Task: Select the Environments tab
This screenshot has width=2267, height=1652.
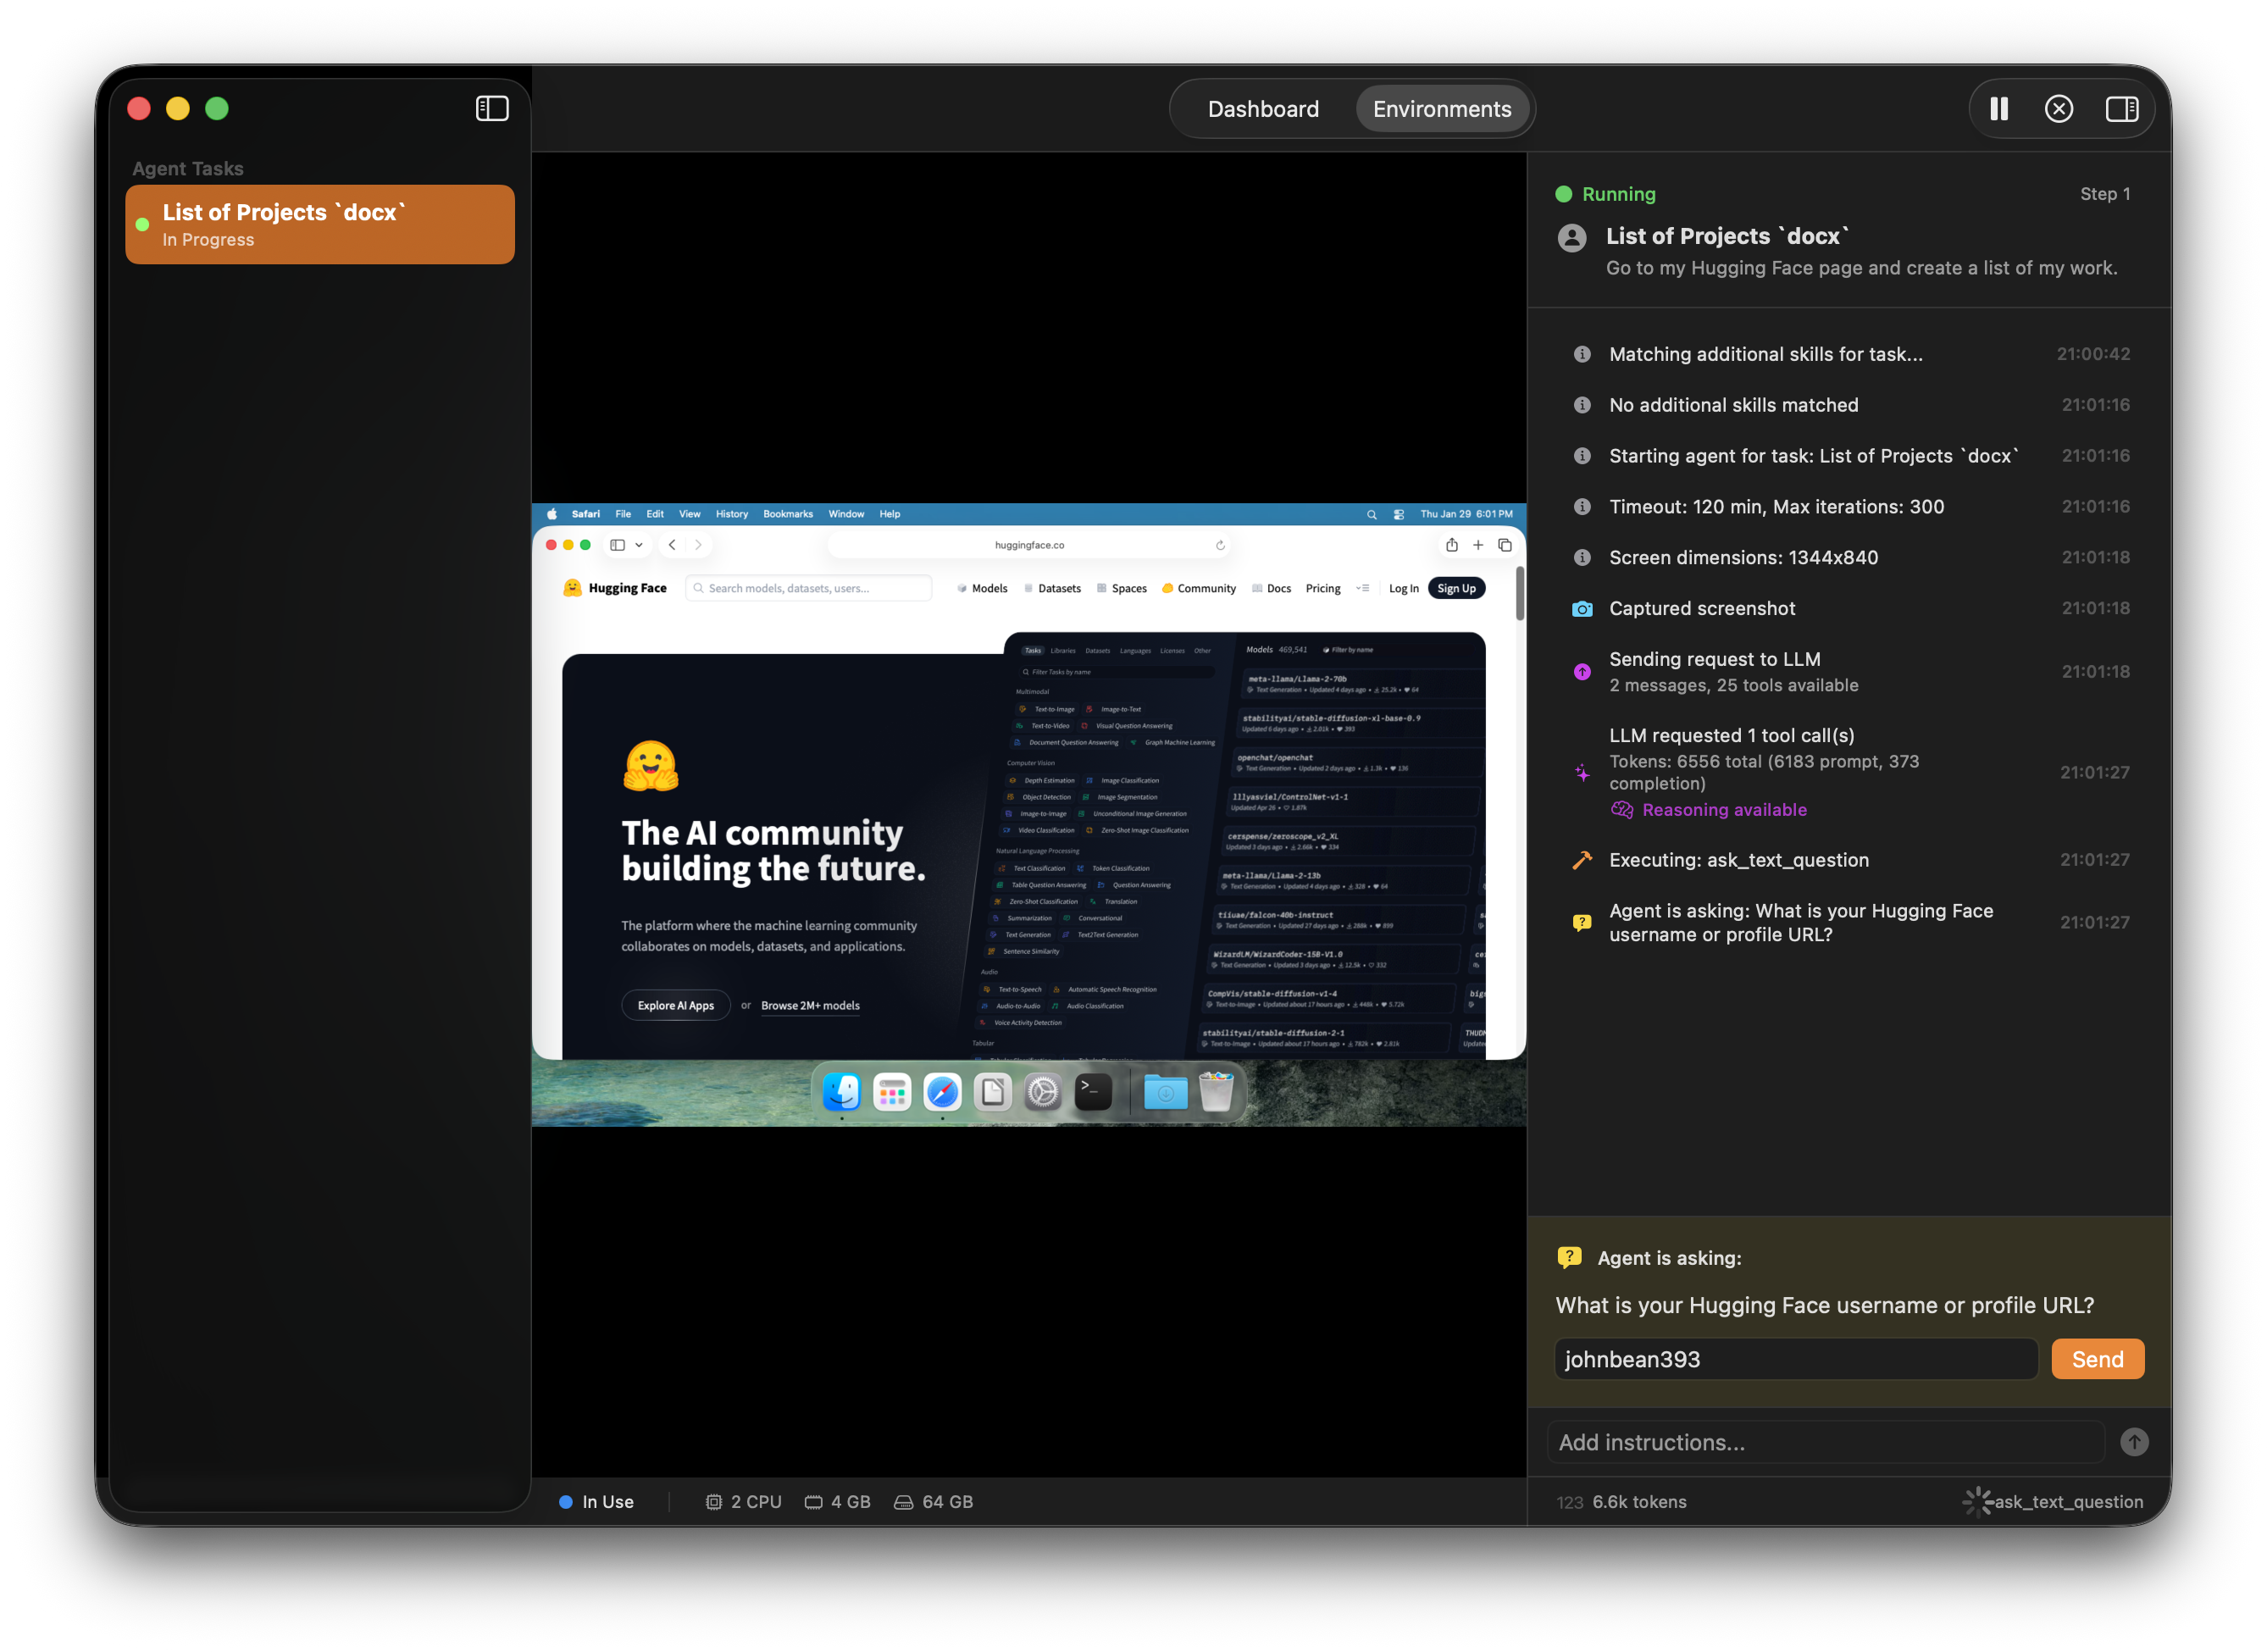Action: [1441, 109]
